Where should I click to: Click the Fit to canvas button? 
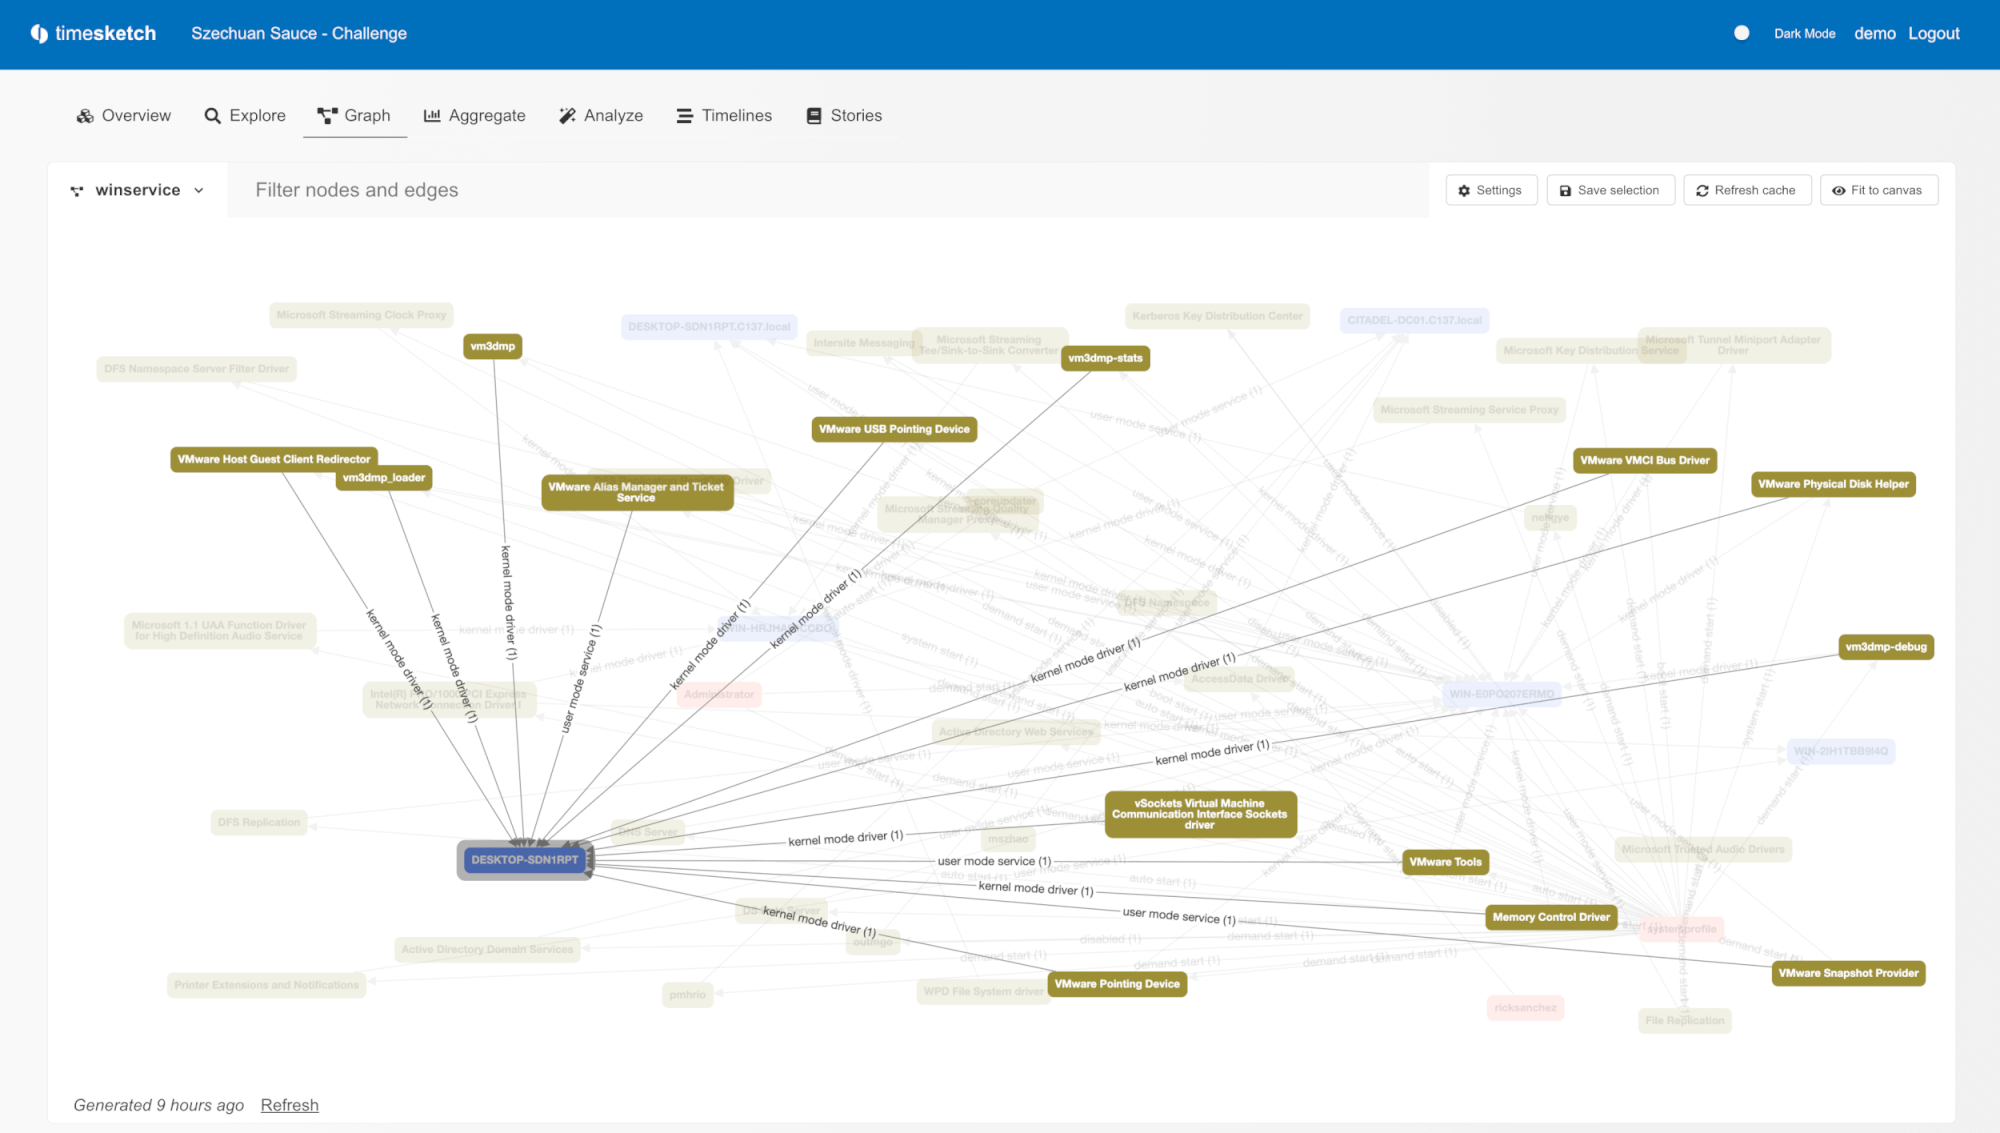[x=1878, y=190]
